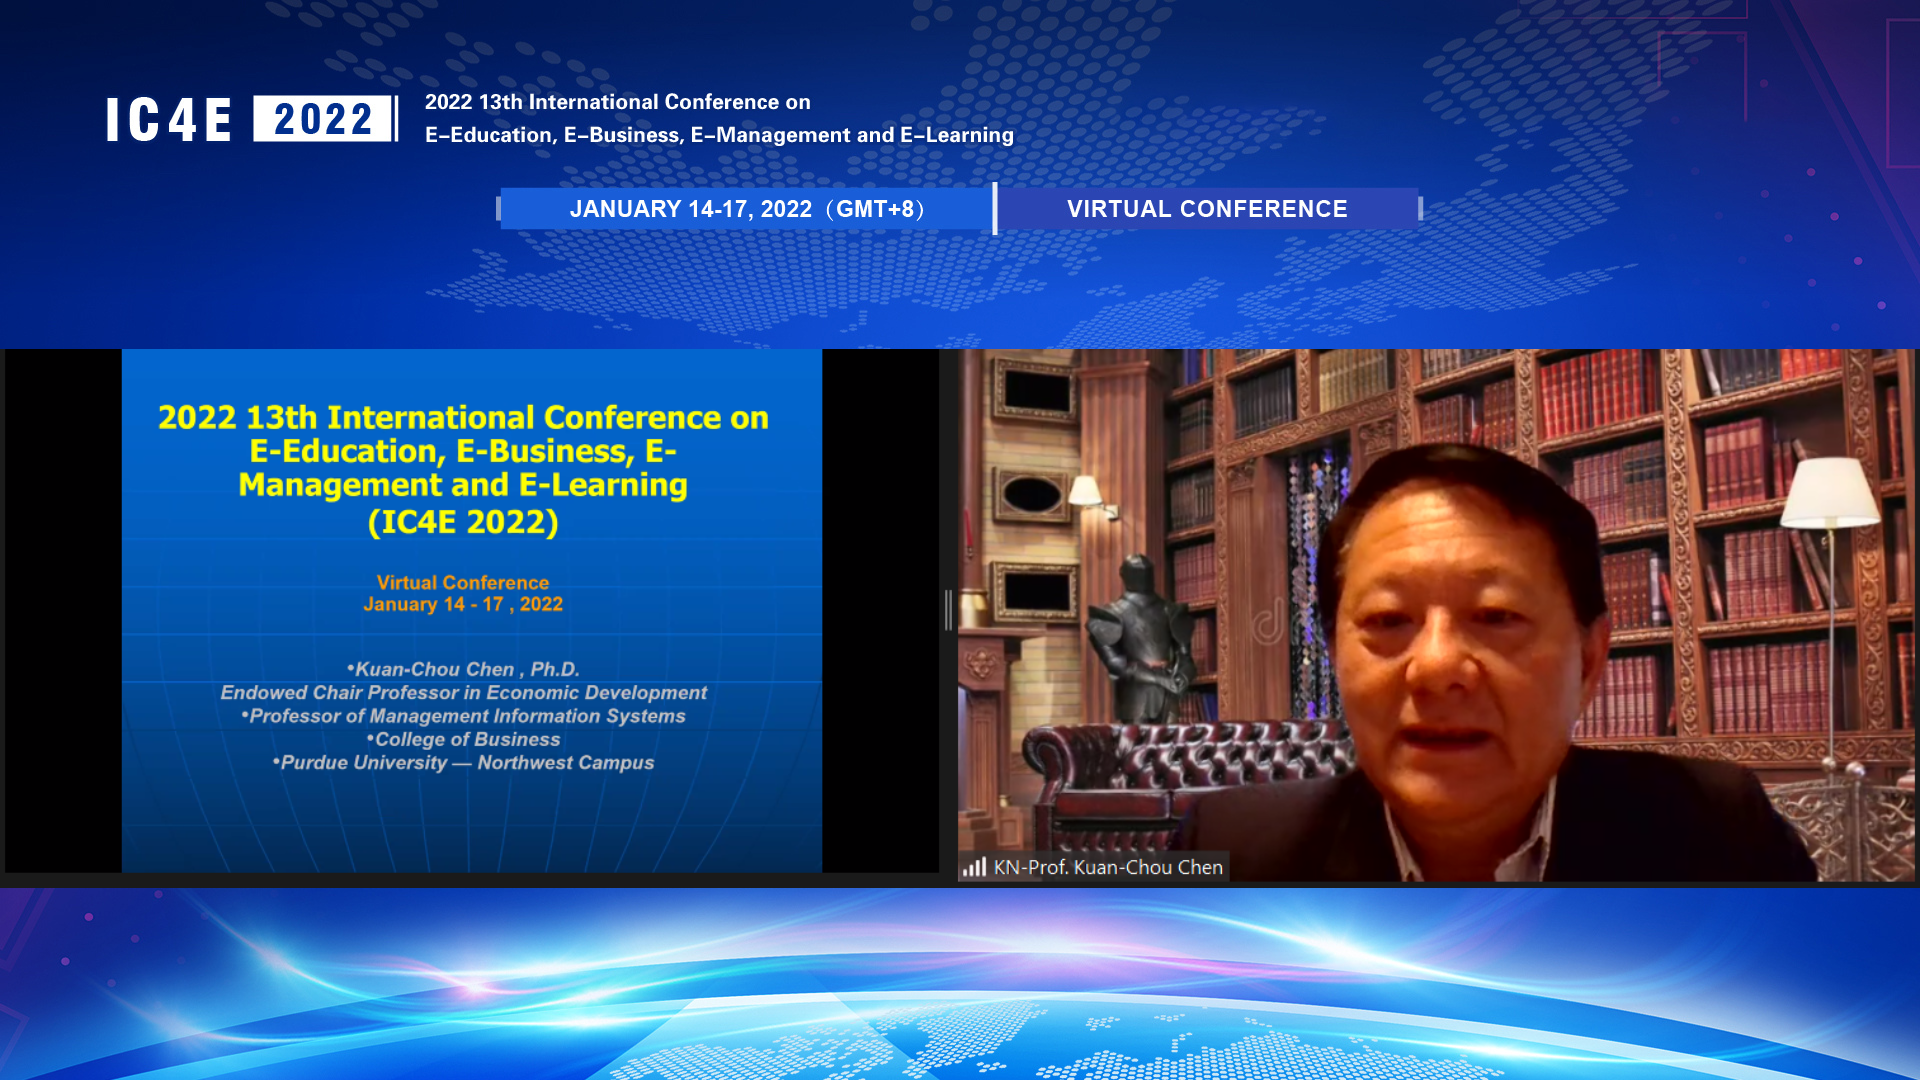Click the header line '2022 13th International Conference on'
Screen dimensions: 1920x1080
pos(618,102)
